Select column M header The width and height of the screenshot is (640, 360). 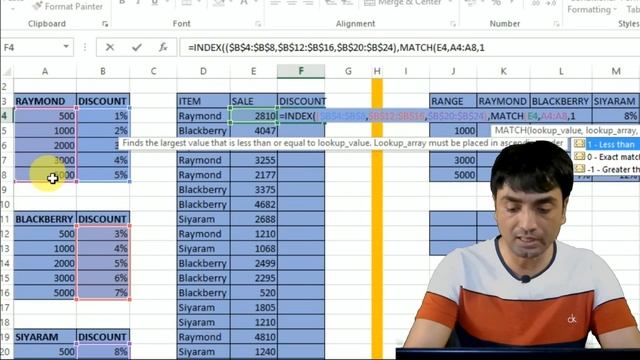(x=616, y=71)
